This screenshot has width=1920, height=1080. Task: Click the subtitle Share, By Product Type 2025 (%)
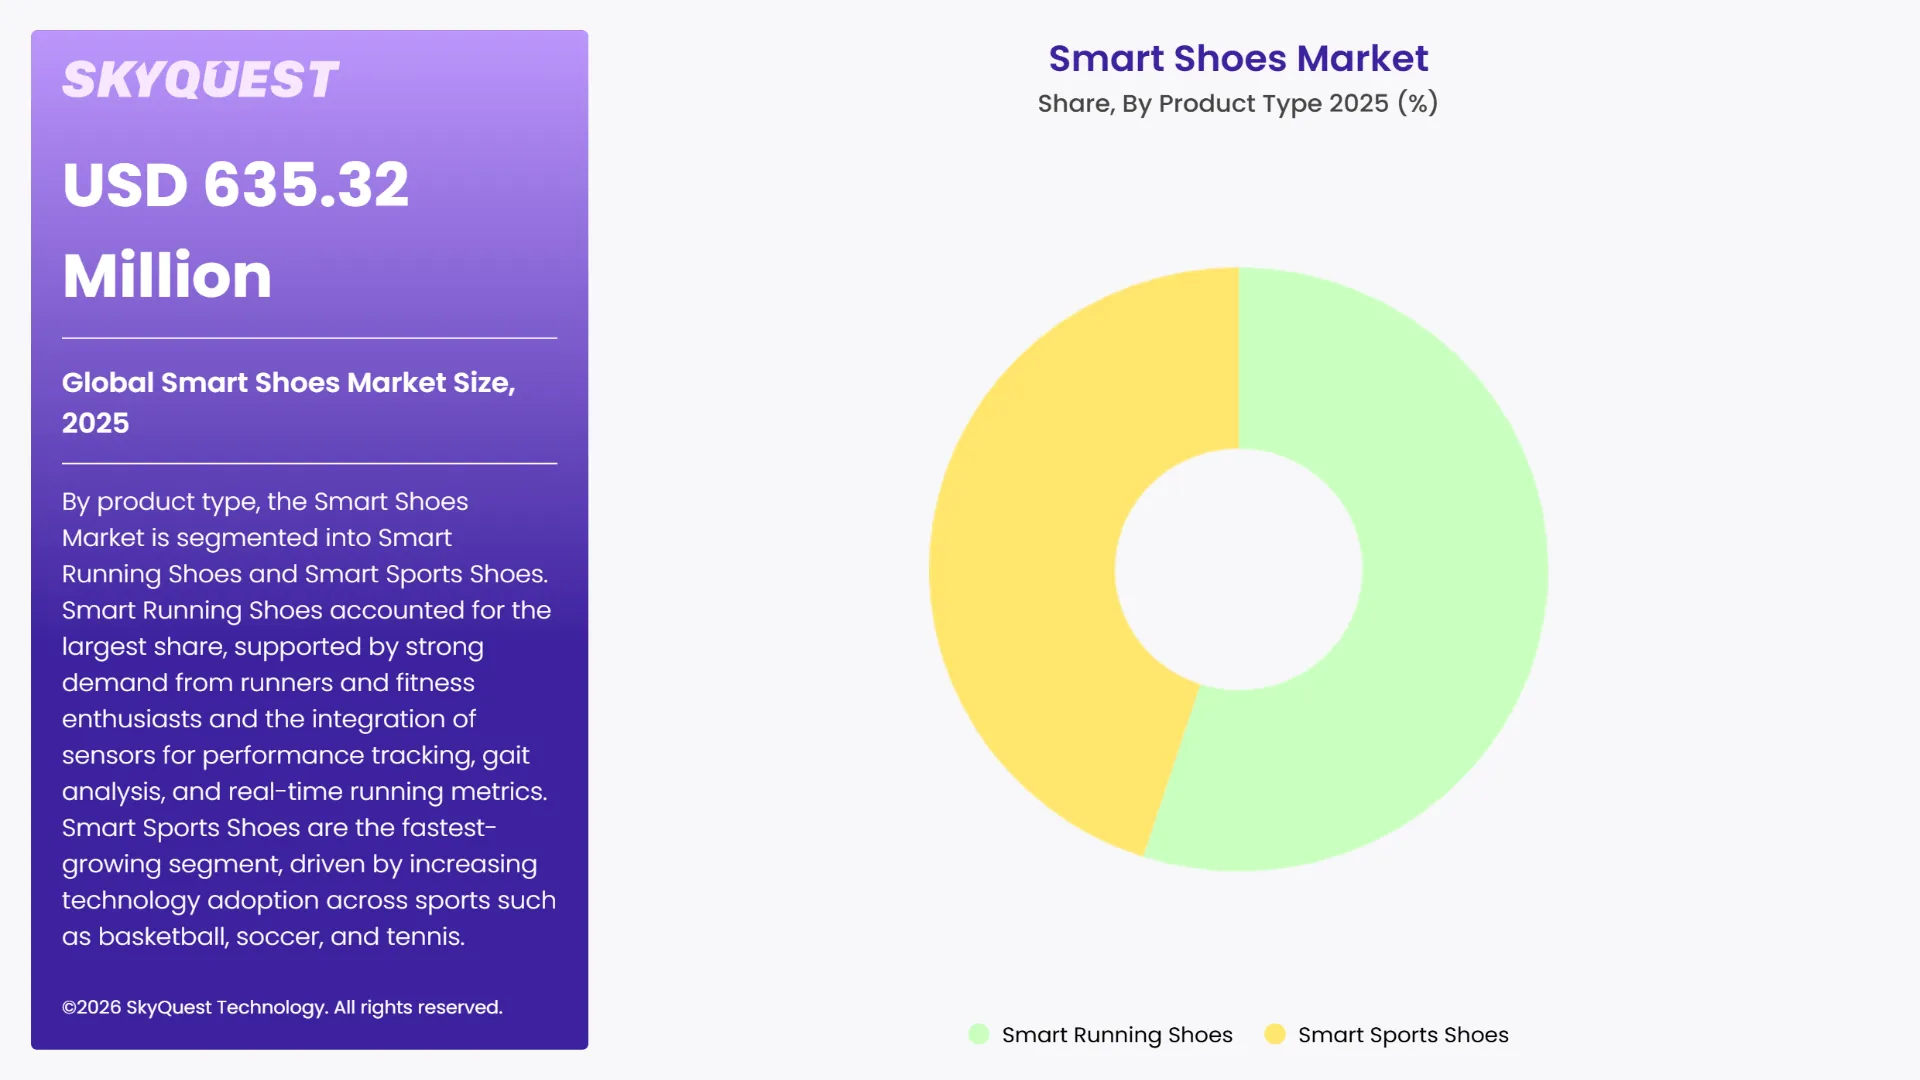coord(1238,103)
